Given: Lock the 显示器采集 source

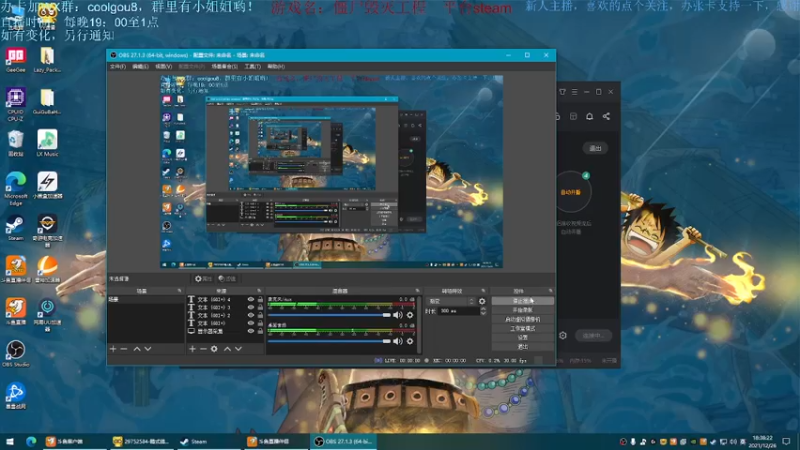Looking at the screenshot, I should point(260,331).
